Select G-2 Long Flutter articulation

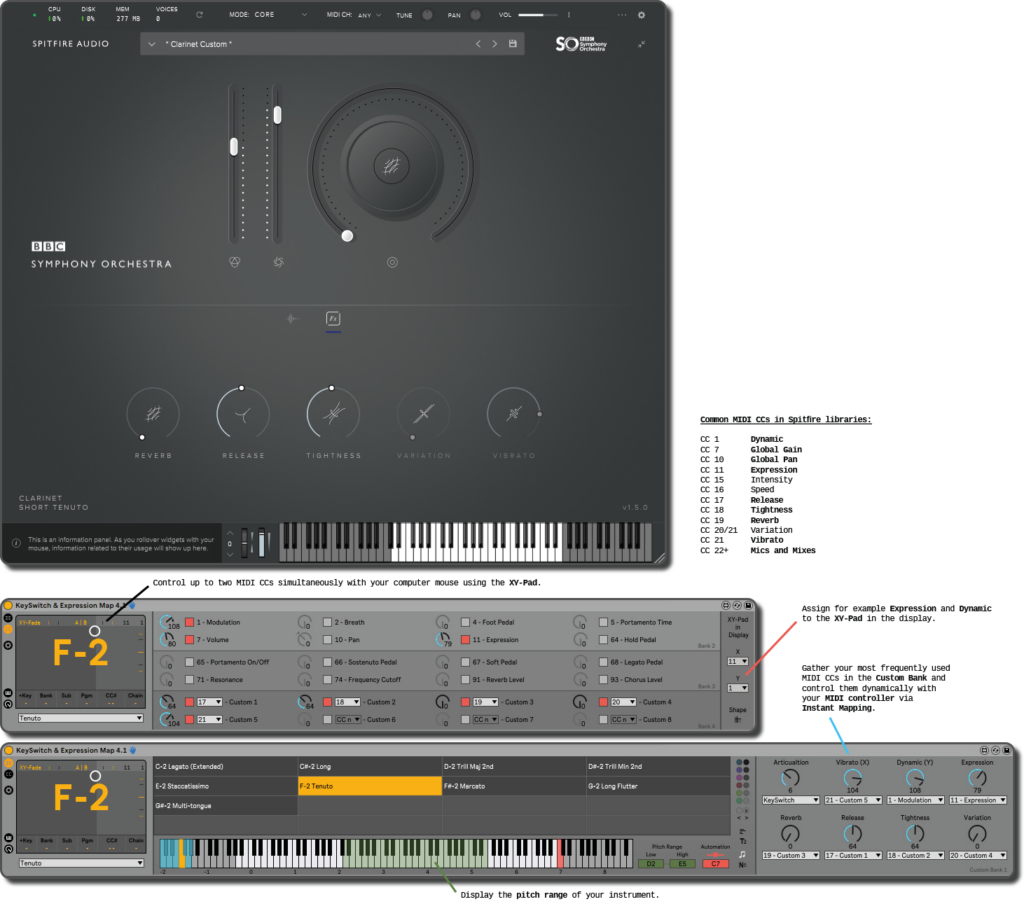[658, 786]
